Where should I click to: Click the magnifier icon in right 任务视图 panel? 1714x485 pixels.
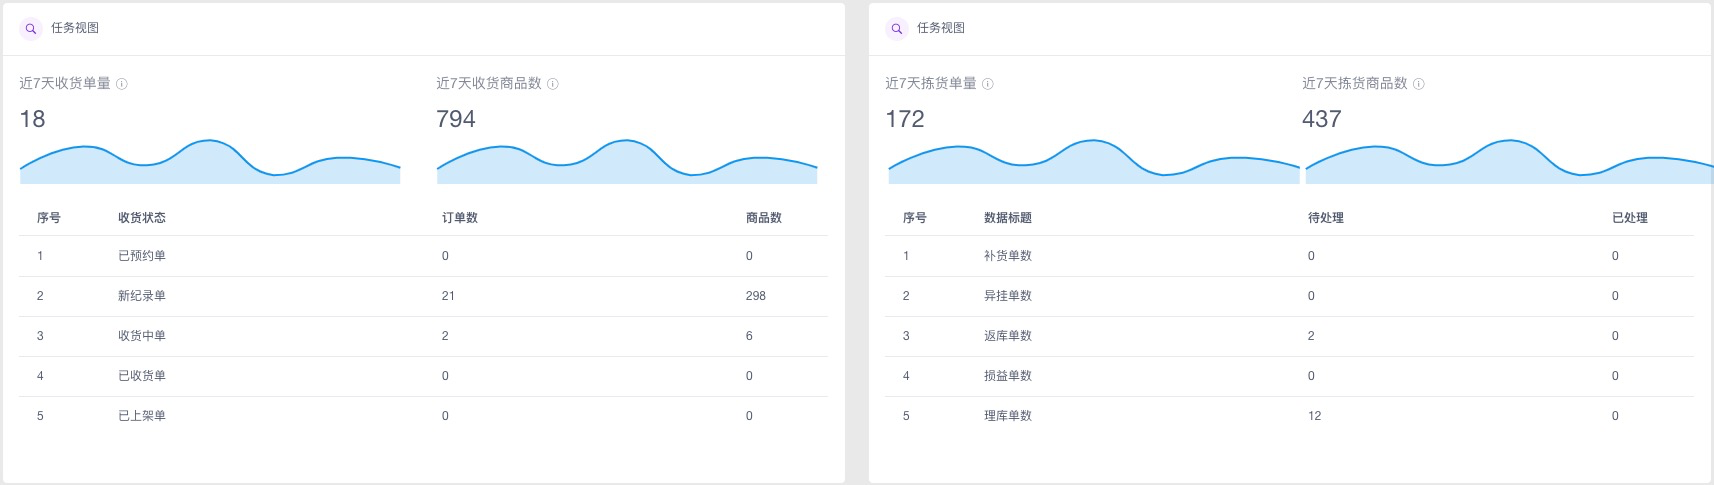click(897, 29)
